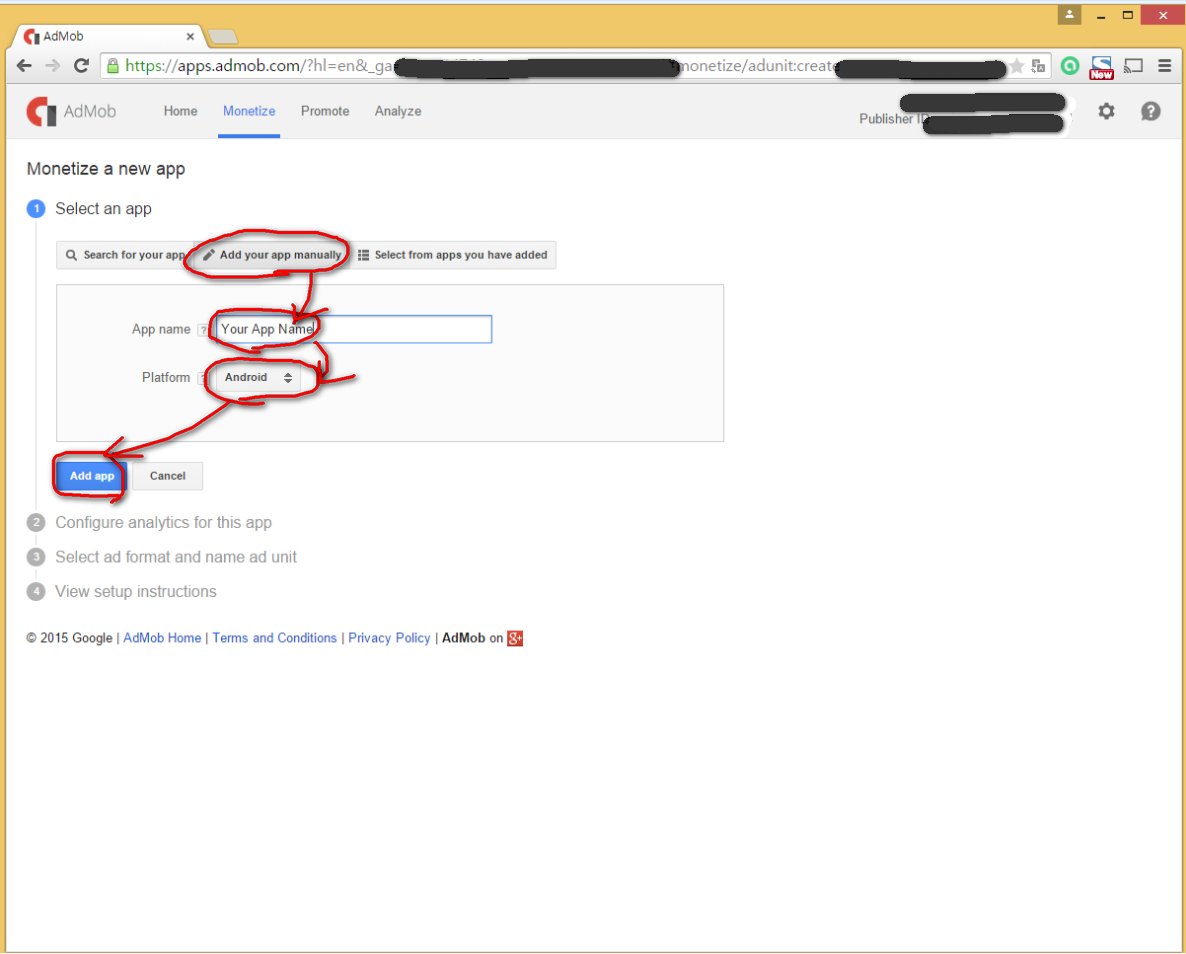Open the extension with red New badge
The width and height of the screenshot is (1186, 954).
1101,67
